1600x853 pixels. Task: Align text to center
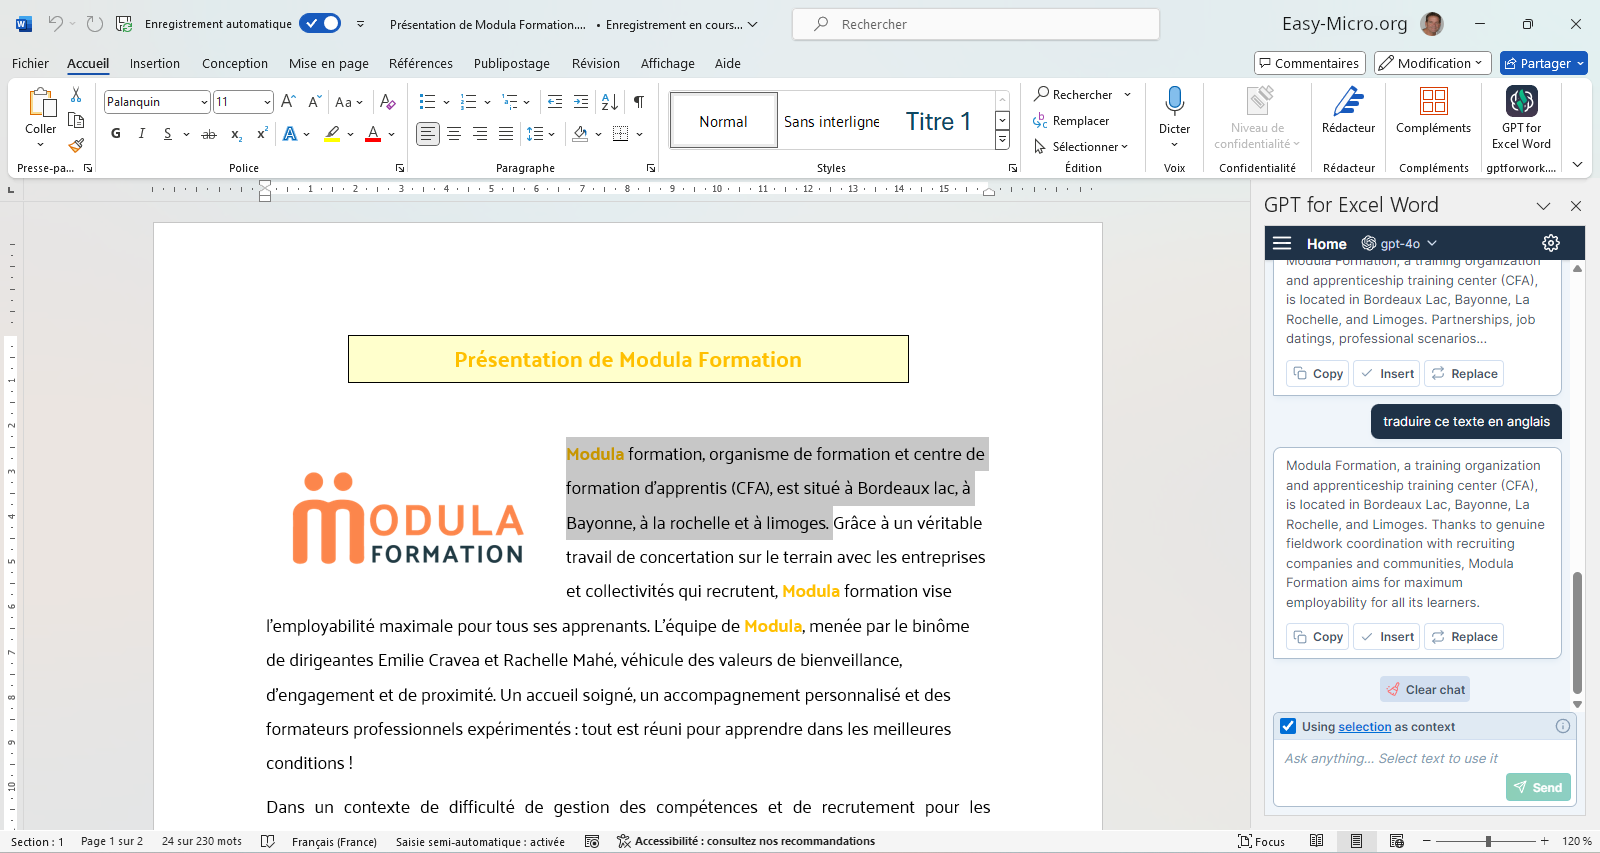click(x=454, y=134)
